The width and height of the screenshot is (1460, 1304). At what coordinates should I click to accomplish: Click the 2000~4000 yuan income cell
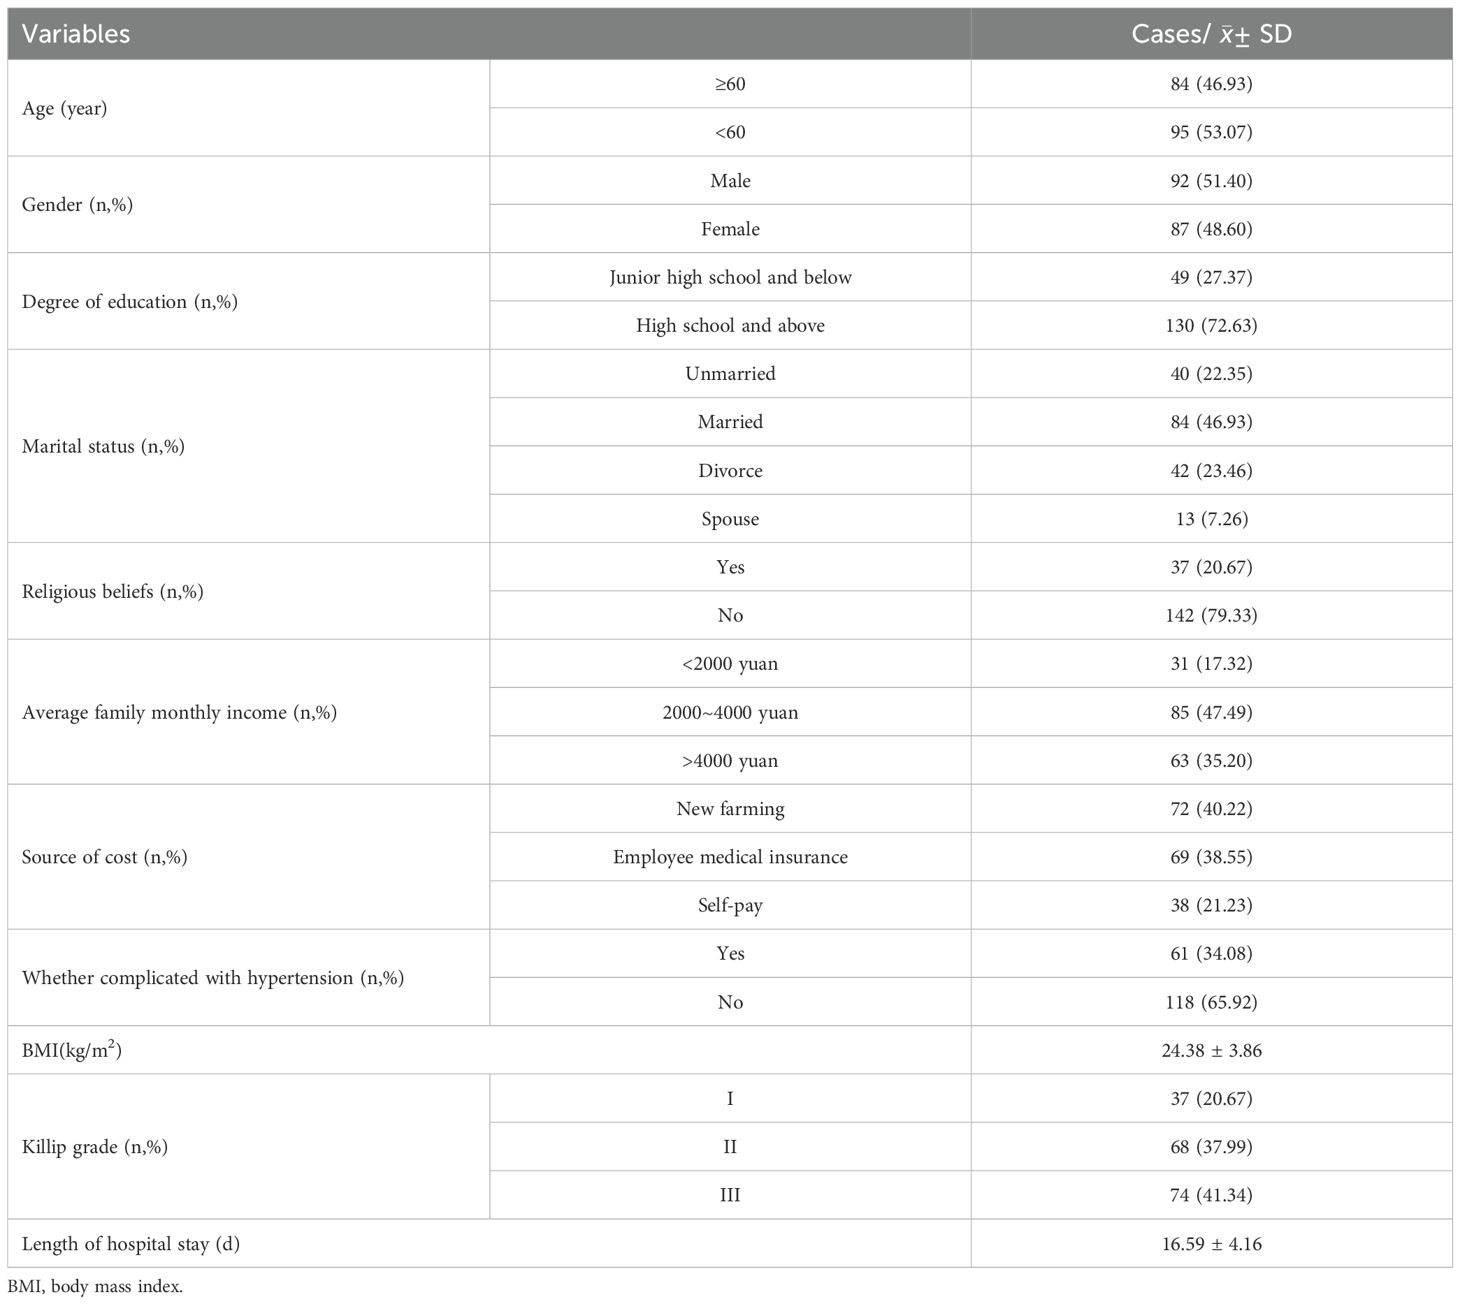(x=730, y=713)
